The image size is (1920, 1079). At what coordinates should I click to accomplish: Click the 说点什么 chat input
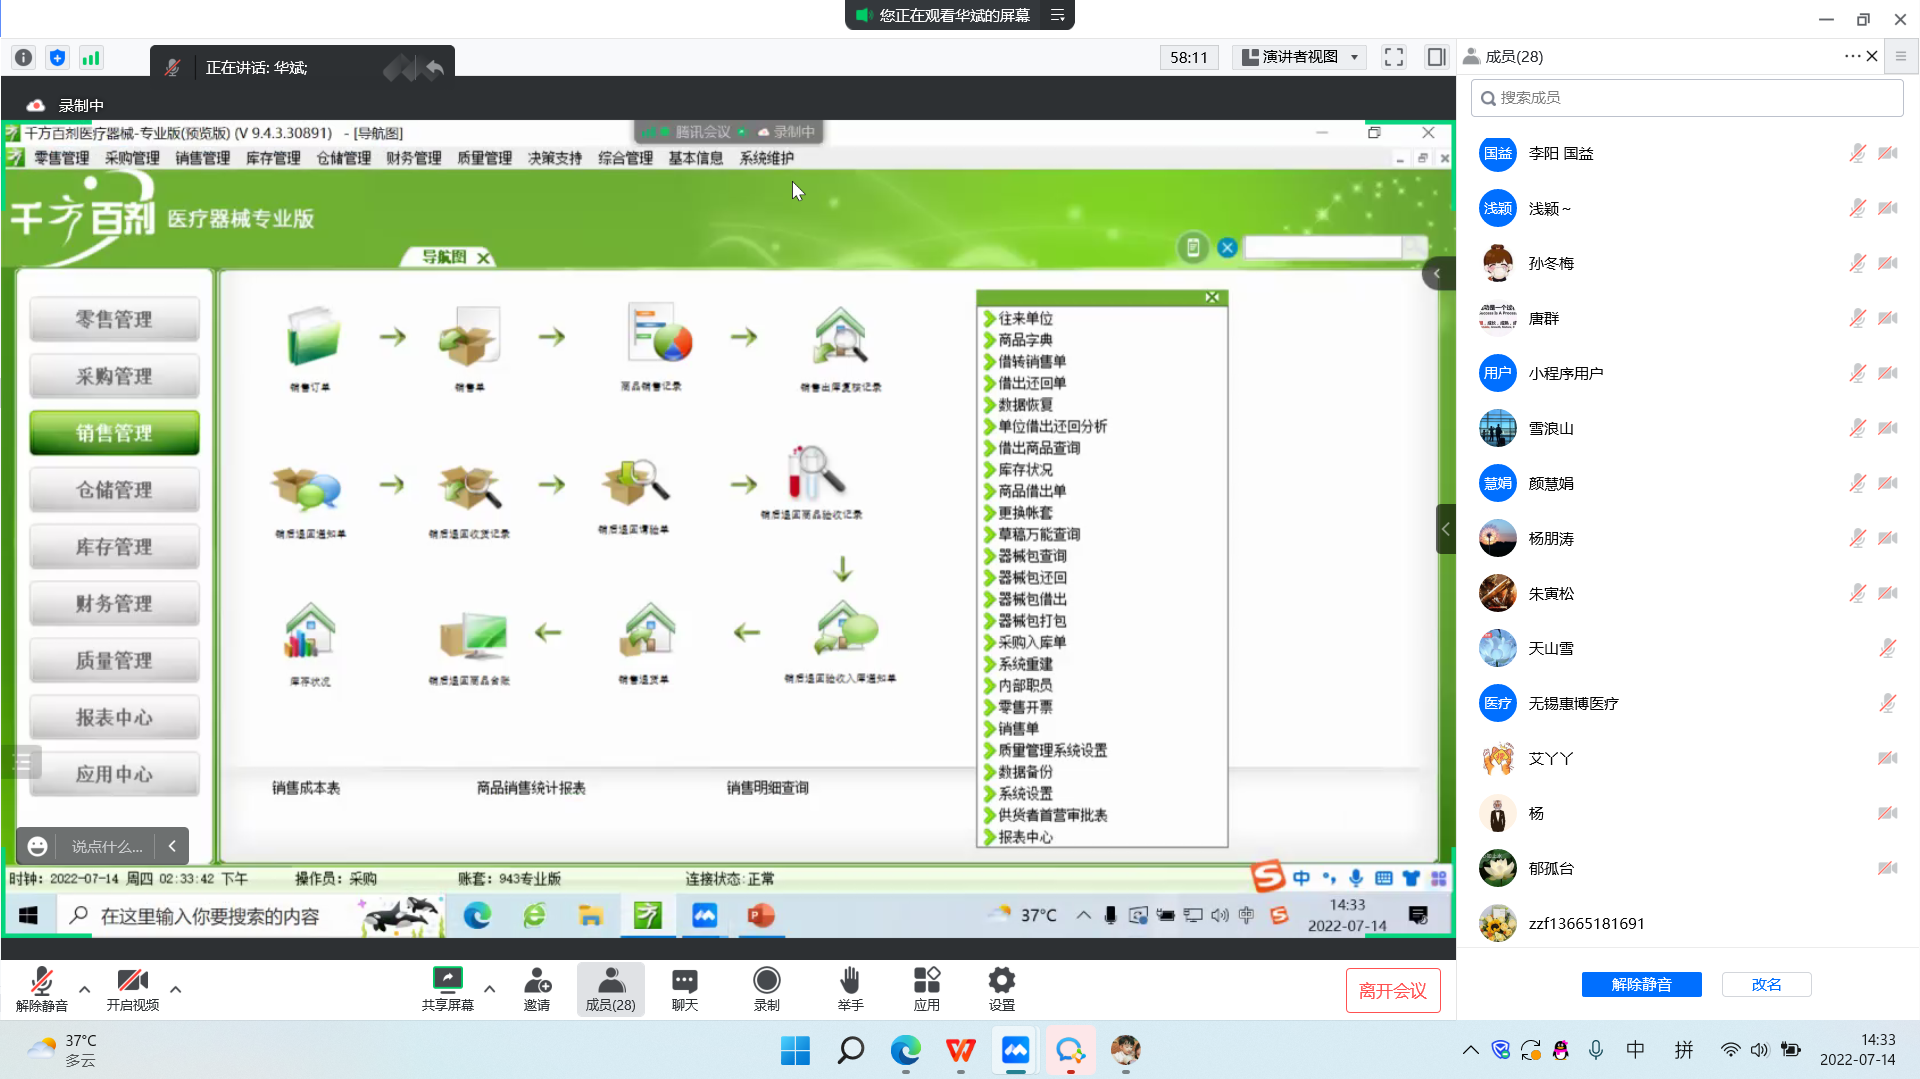(x=107, y=846)
